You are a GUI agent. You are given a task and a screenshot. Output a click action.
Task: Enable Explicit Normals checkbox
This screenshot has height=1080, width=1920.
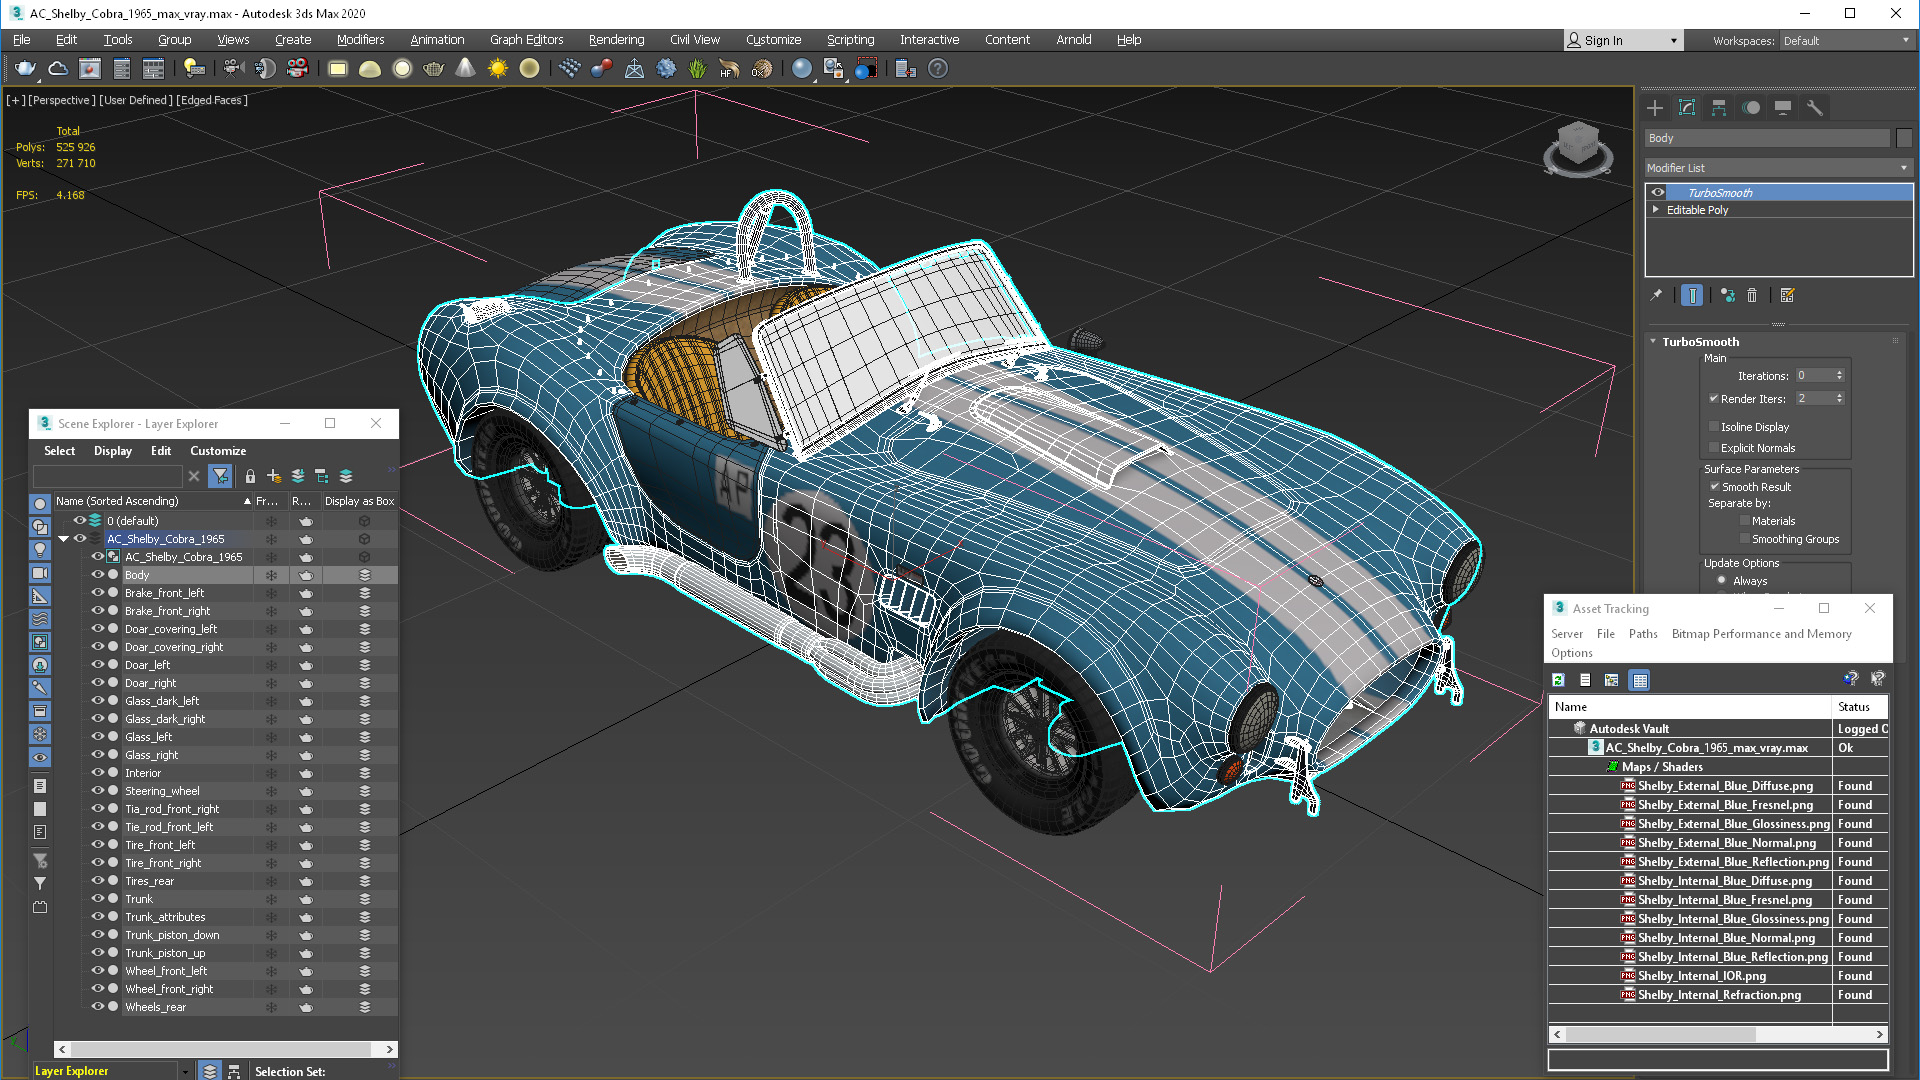(x=1714, y=448)
